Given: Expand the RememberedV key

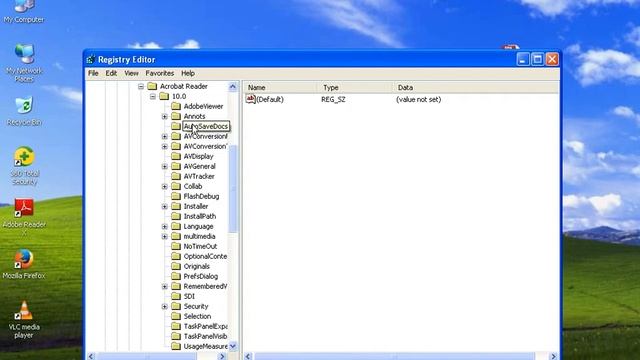Looking at the screenshot, I should click(164, 287).
